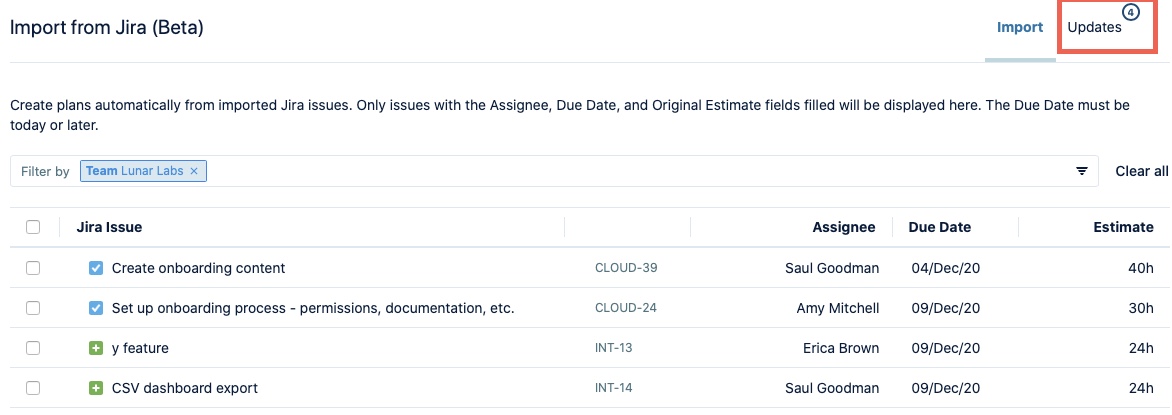The image size is (1172, 415).
Task: Open issue key CLOUD-39
Action: pyautogui.click(x=626, y=268)
